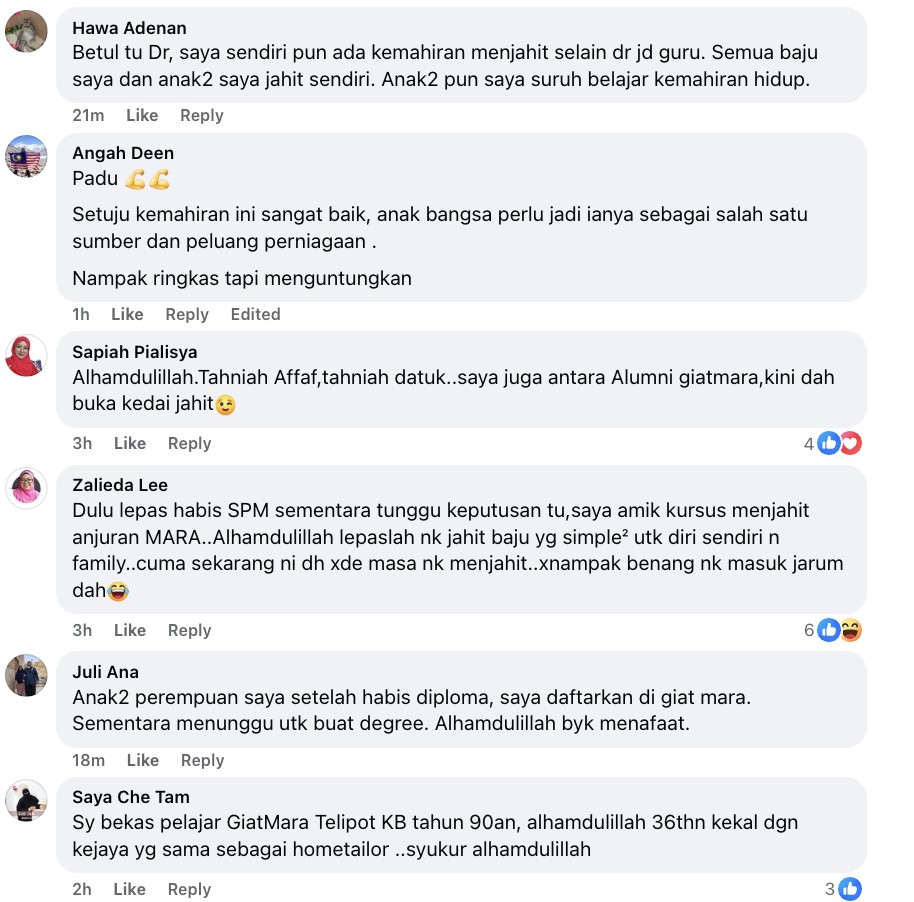View like and heart reactions on Sapiah's comment
The height and width of the screenshot is (902, 914).
tap(833, 444)
